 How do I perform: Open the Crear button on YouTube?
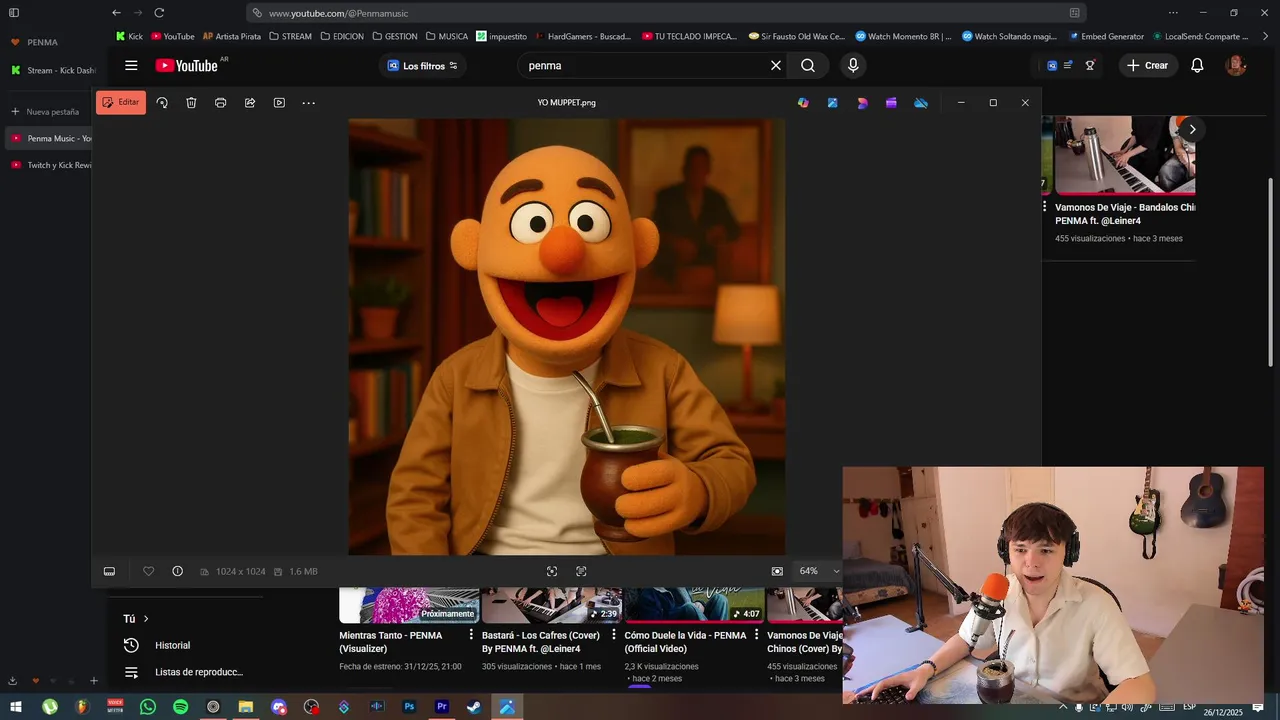1146,66
